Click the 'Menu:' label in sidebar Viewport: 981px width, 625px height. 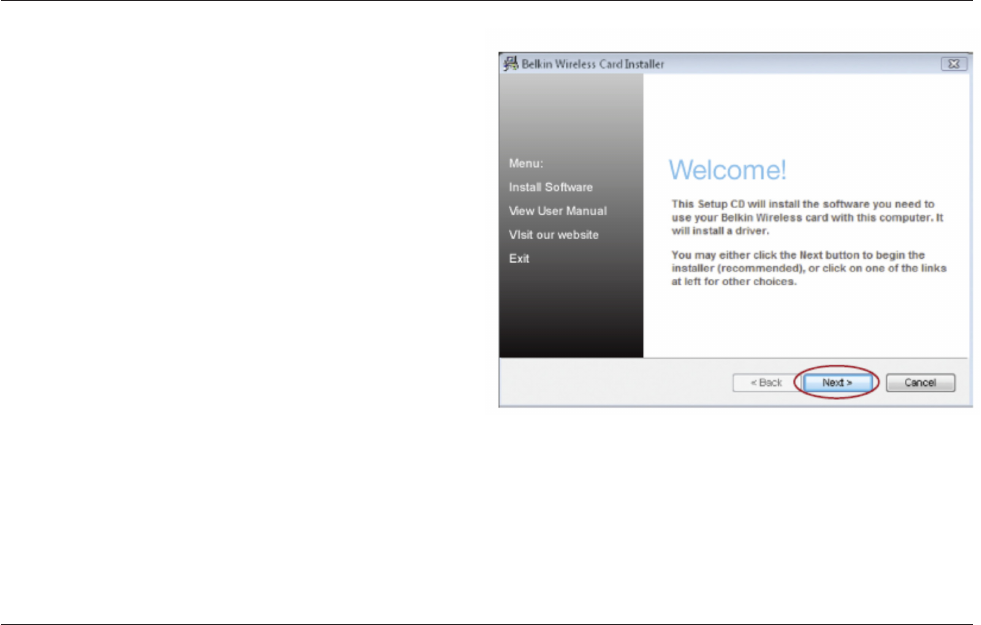[526, 163]
